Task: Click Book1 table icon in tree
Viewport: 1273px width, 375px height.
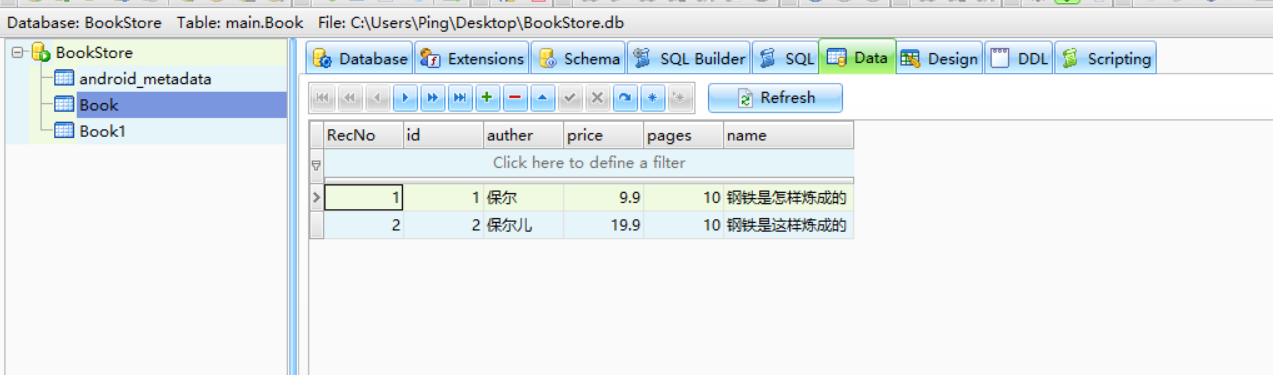Action: point(64,131)
